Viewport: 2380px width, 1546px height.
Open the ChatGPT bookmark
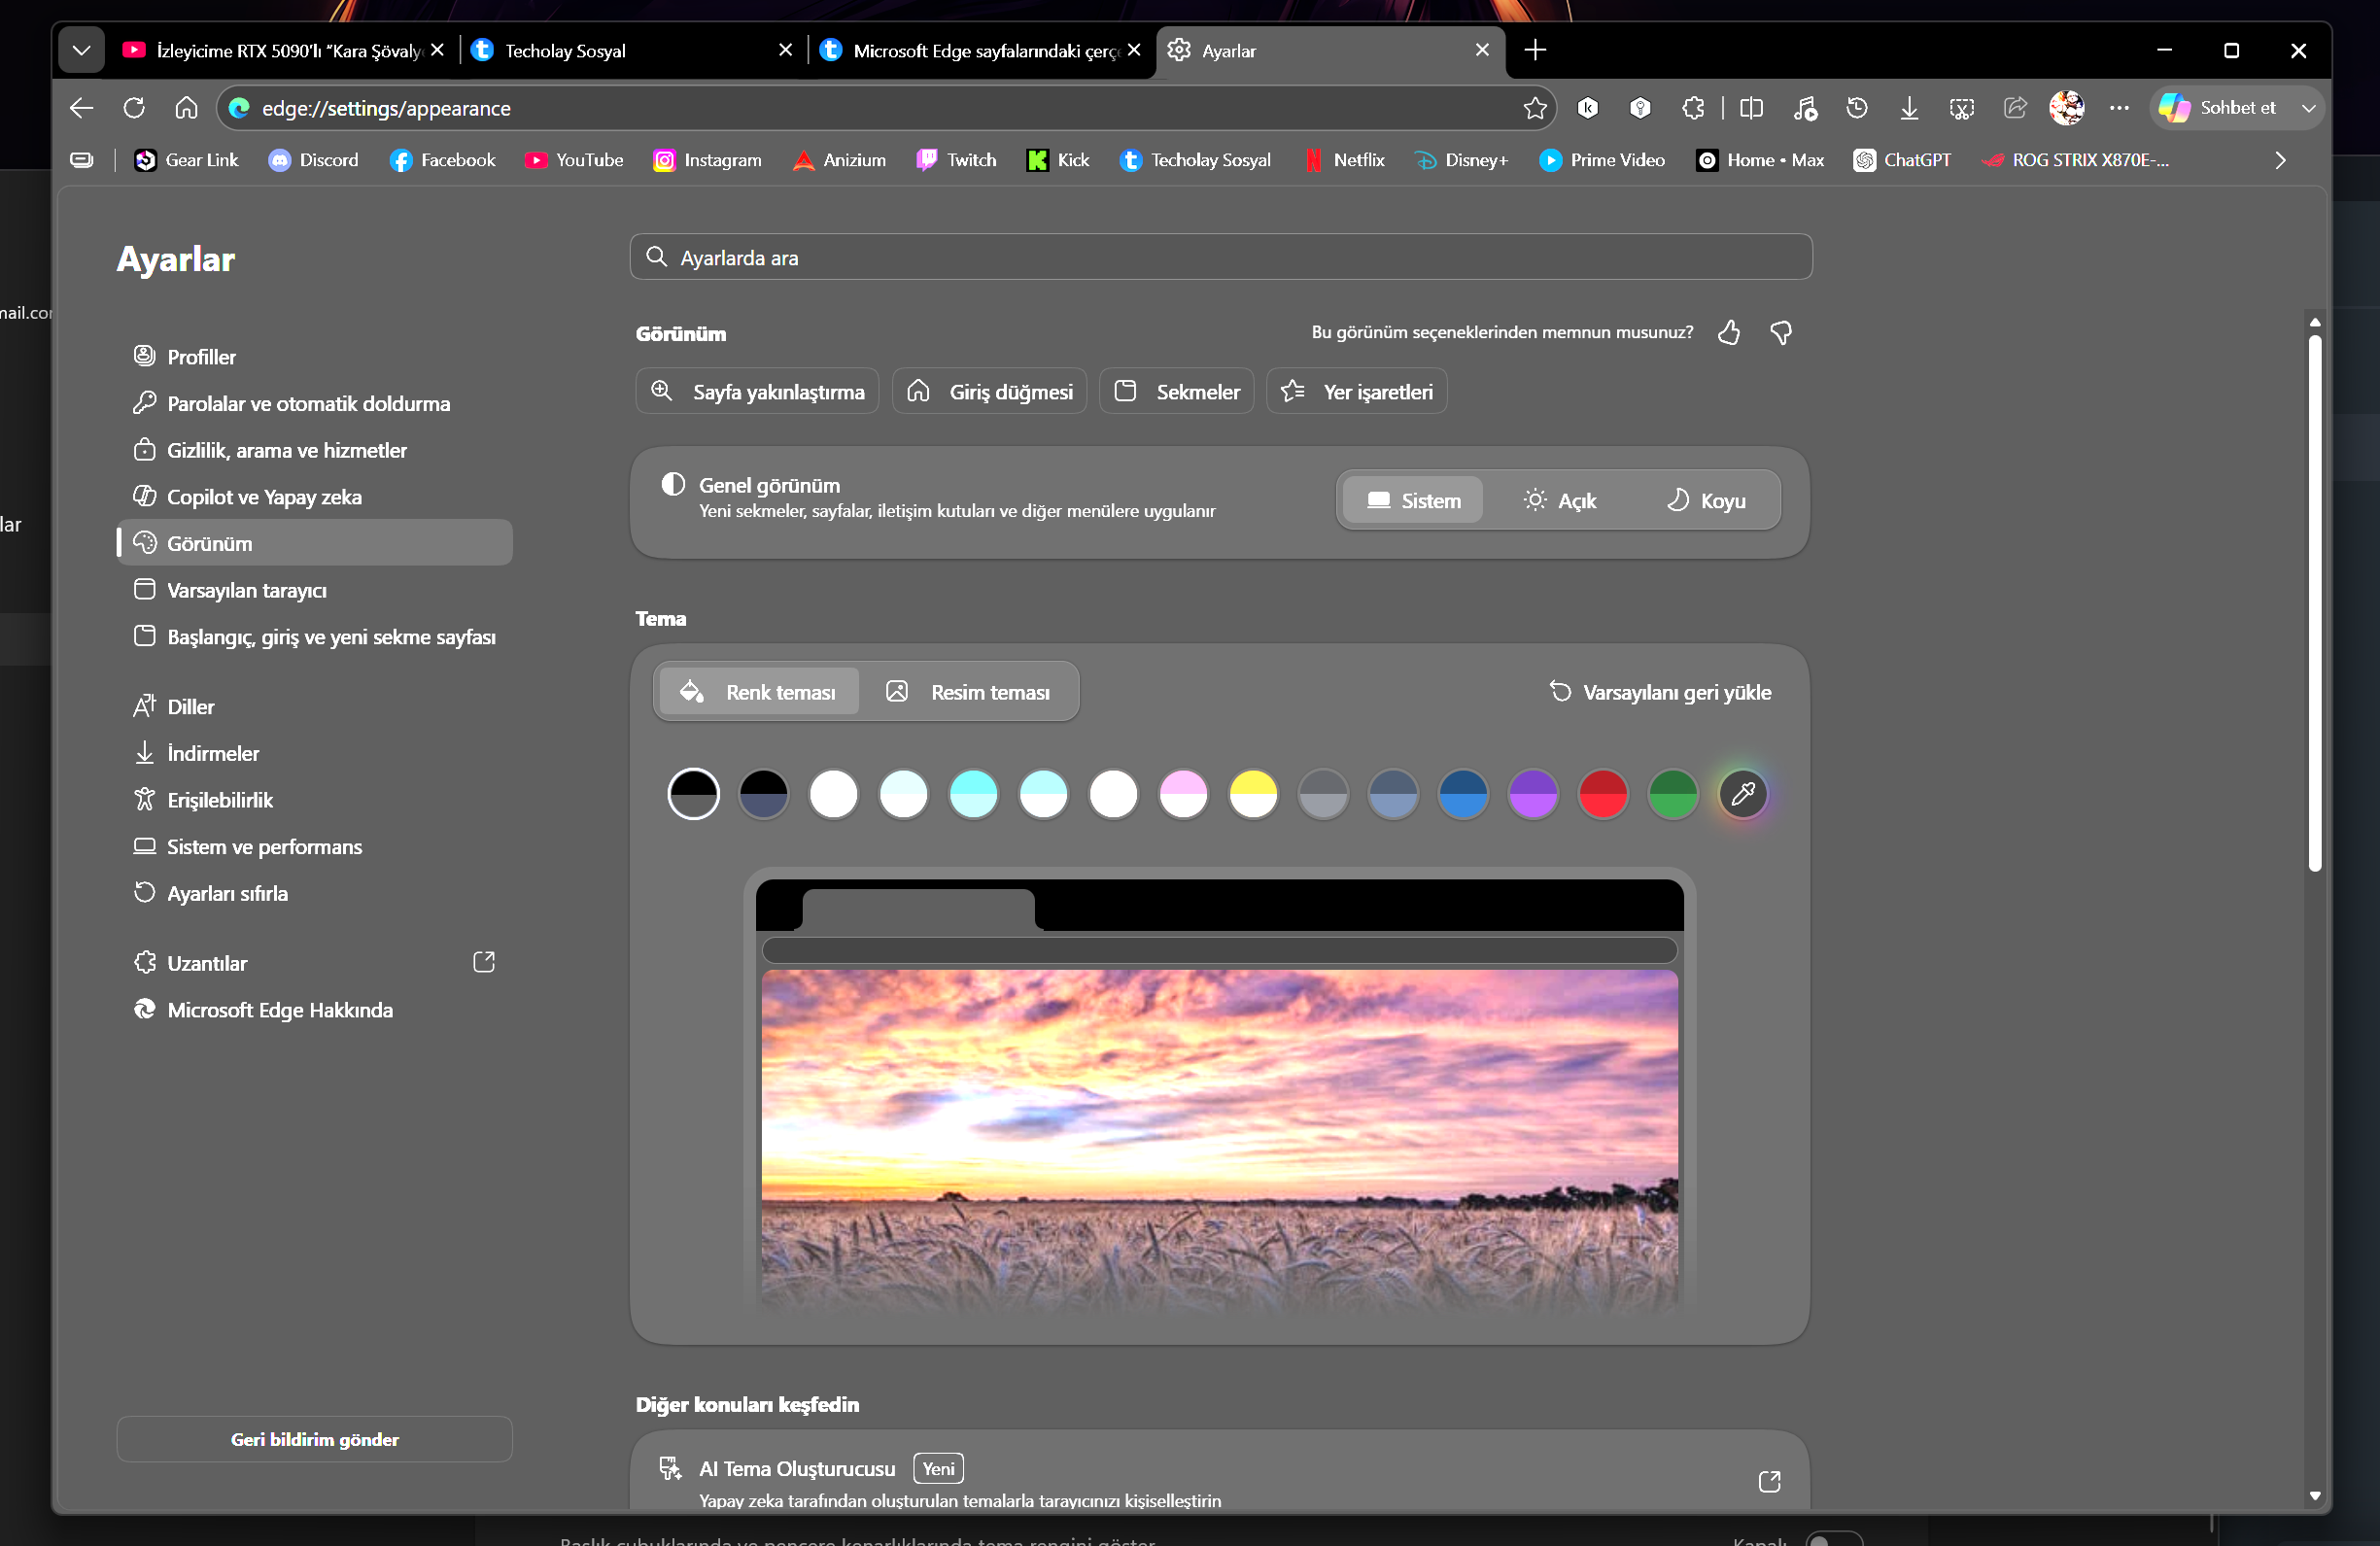coord(1902,160)
